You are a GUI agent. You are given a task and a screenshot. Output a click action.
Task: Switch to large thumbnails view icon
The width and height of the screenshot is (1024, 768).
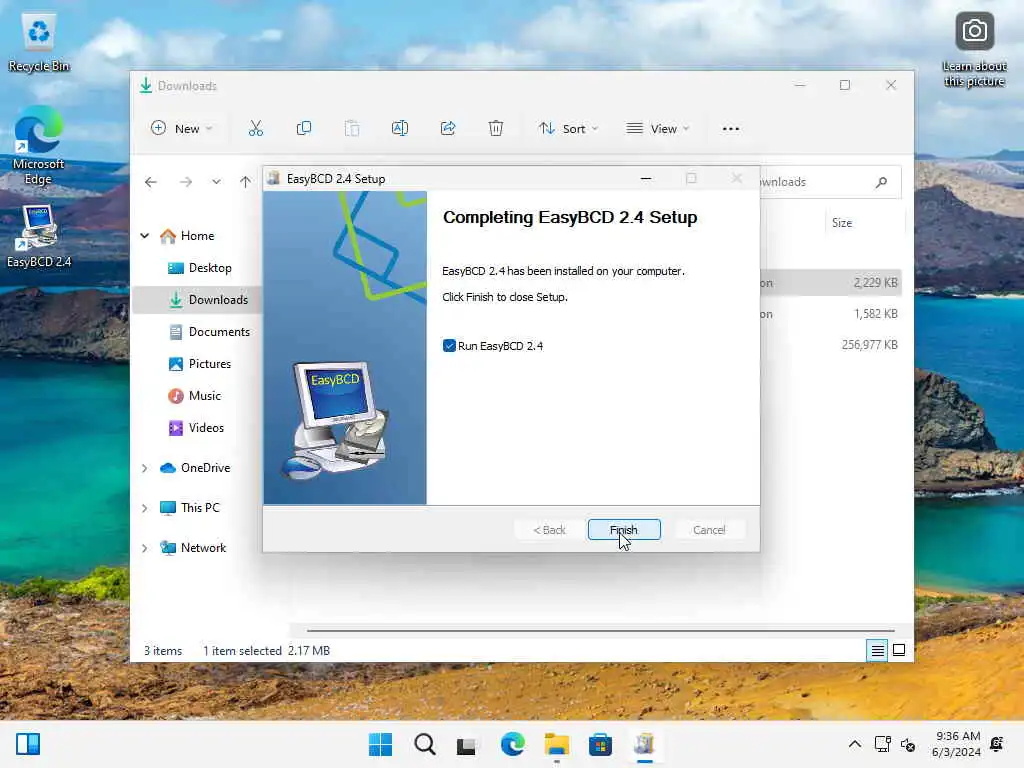pyautogui.click(x=899, y=650)
